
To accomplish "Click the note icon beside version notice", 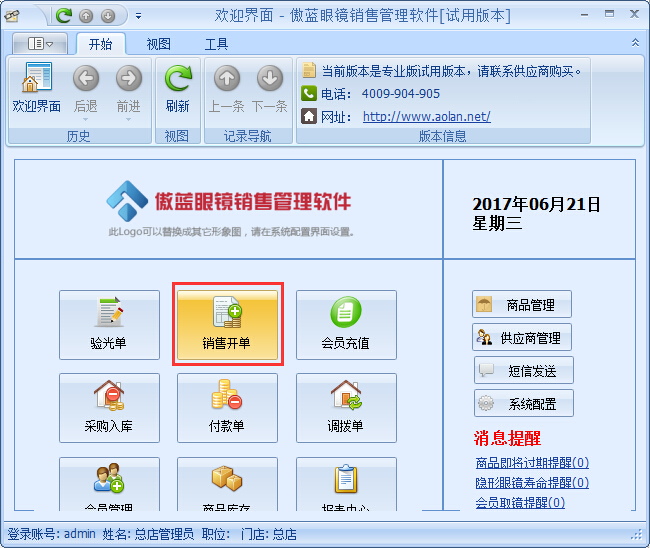I will (309, 70).
